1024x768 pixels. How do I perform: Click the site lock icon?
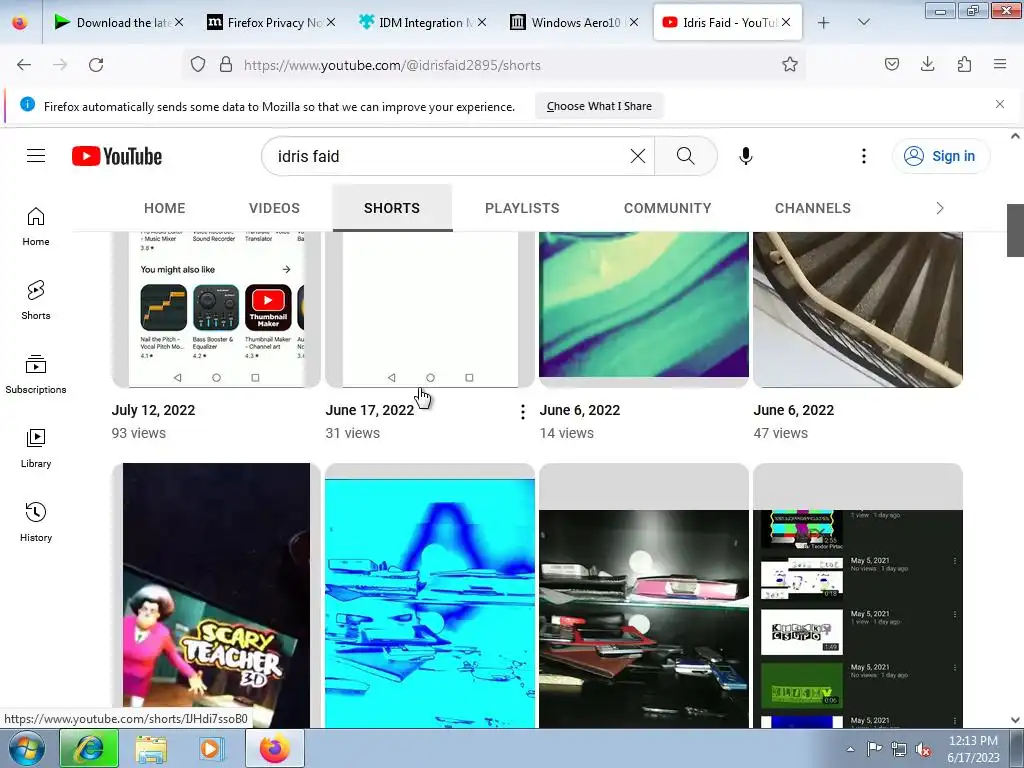(x=226, y=65)
